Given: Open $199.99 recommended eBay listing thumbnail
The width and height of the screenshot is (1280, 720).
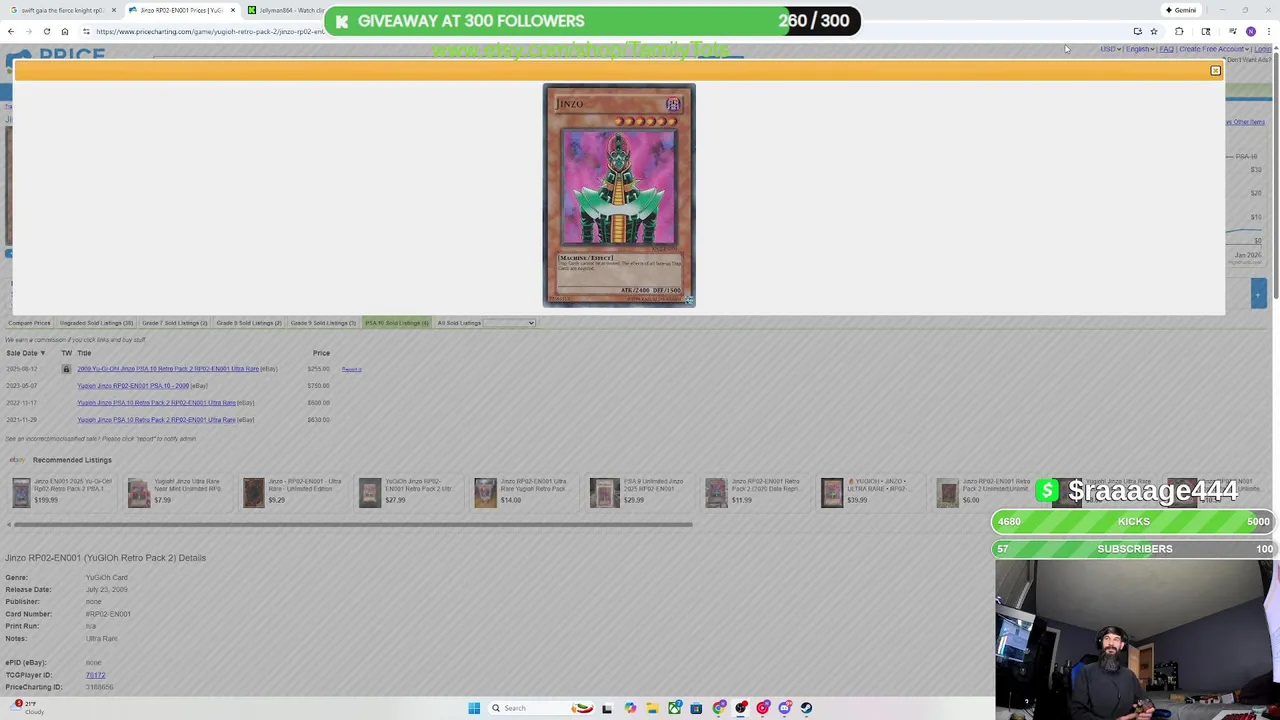Looking at the screenshot, I should 22,492.
